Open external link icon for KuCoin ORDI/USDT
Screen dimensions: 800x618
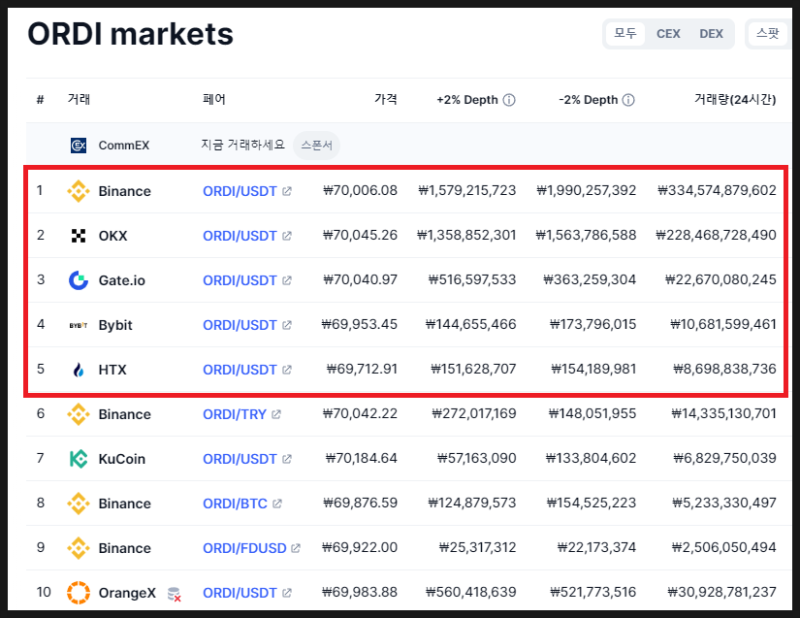click(287, 459)
